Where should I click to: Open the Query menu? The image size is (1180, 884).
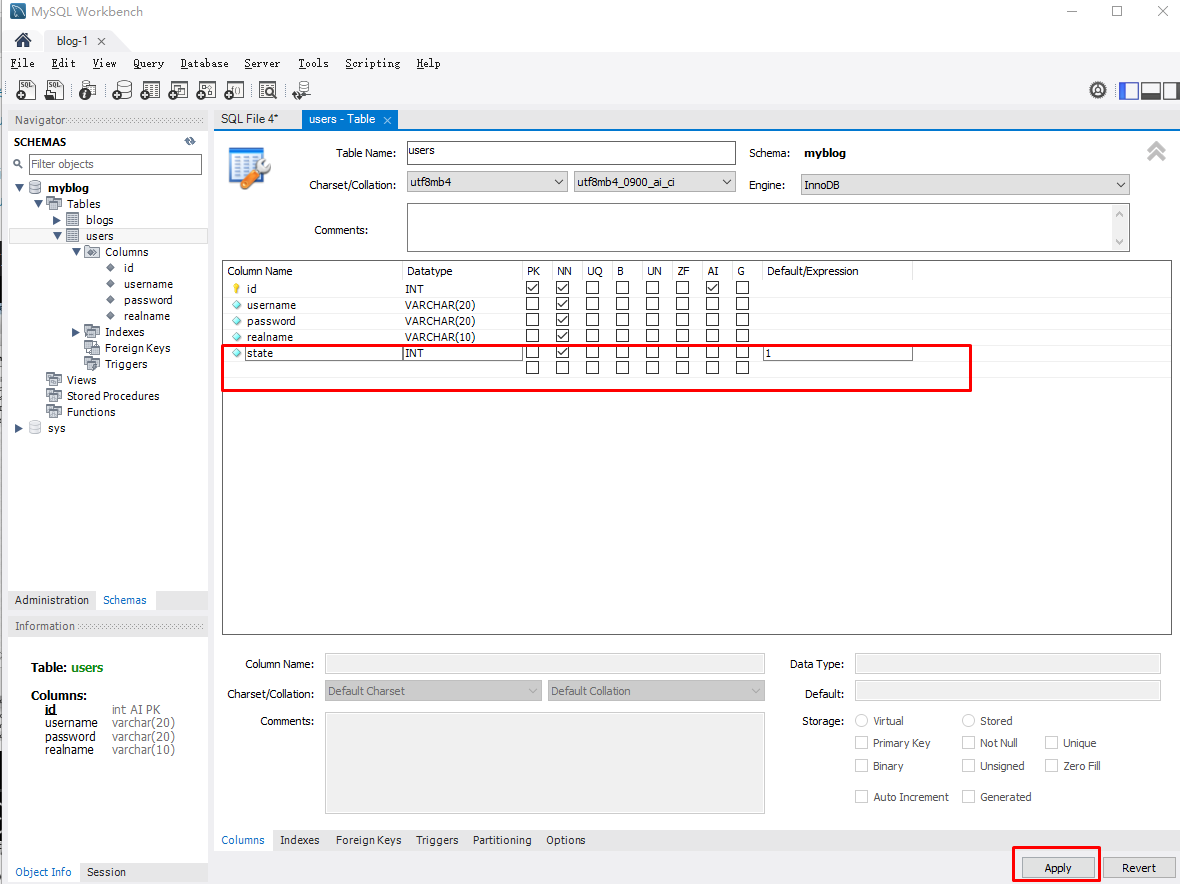[x=148, y=63]
